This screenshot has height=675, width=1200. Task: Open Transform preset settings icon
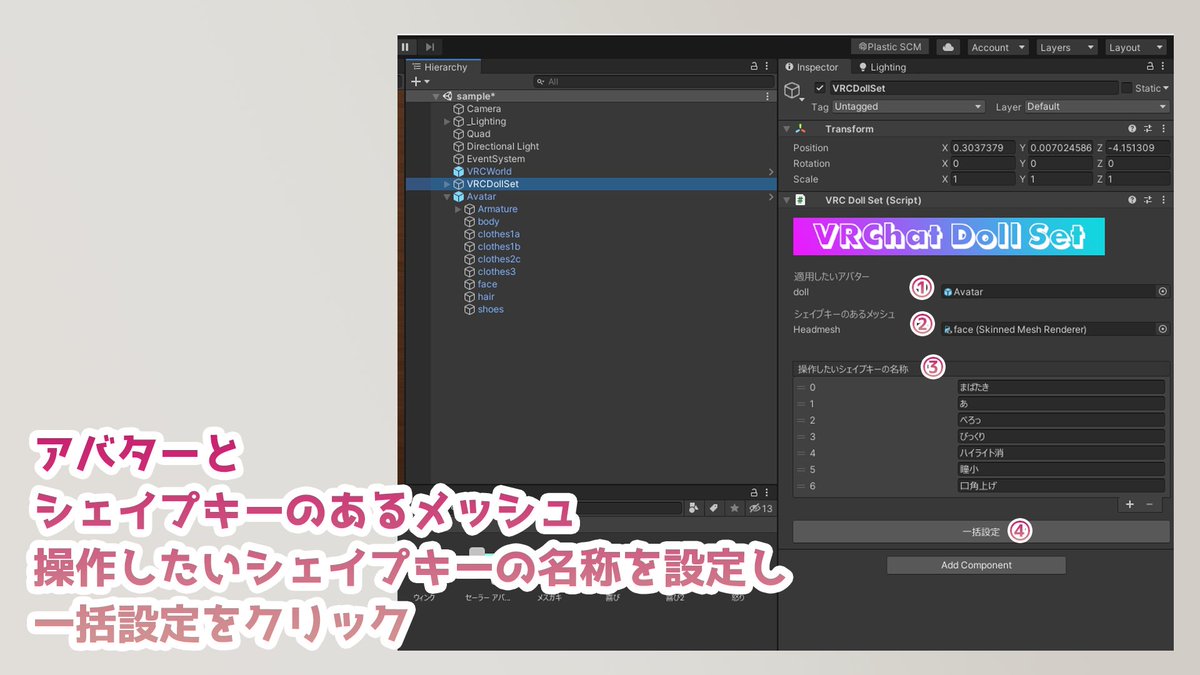pyautogui.click(x=1148, y=129)
